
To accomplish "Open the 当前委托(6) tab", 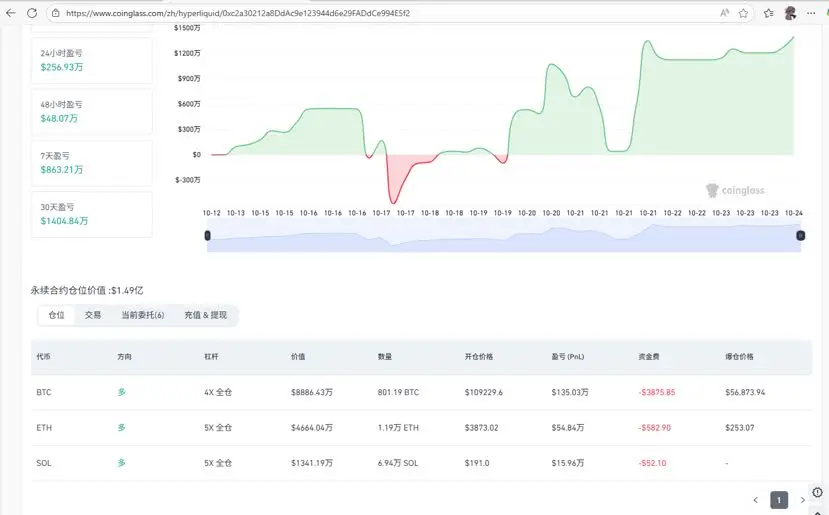I will (x=143, y=315).
